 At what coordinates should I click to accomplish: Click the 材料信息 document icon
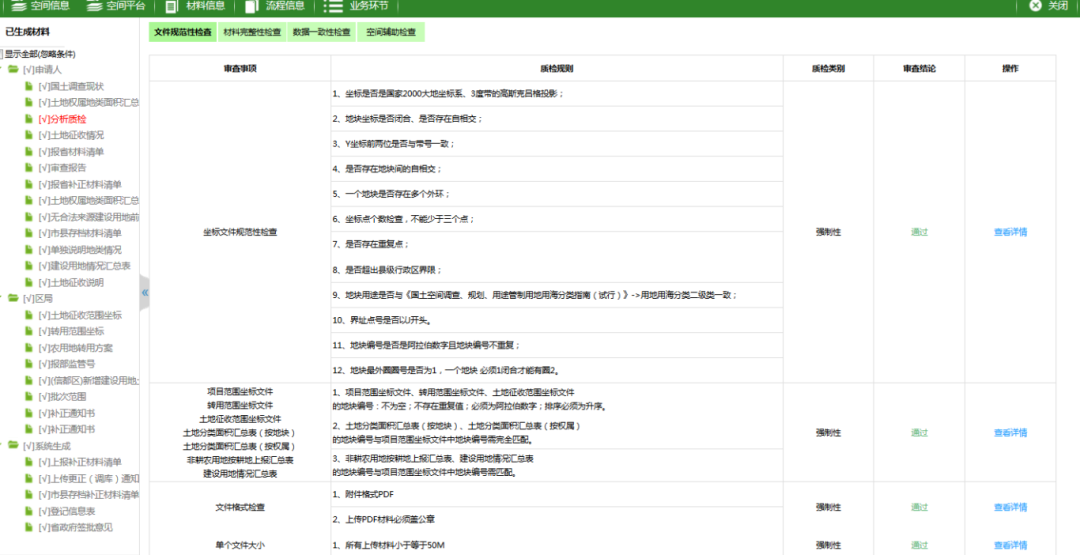tap(172, 6)
